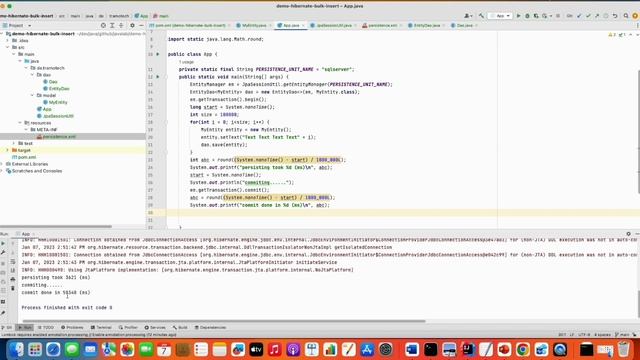The image size is (640, 360).
Task: Open Run panel settings gear
Action: coord(628,234)
